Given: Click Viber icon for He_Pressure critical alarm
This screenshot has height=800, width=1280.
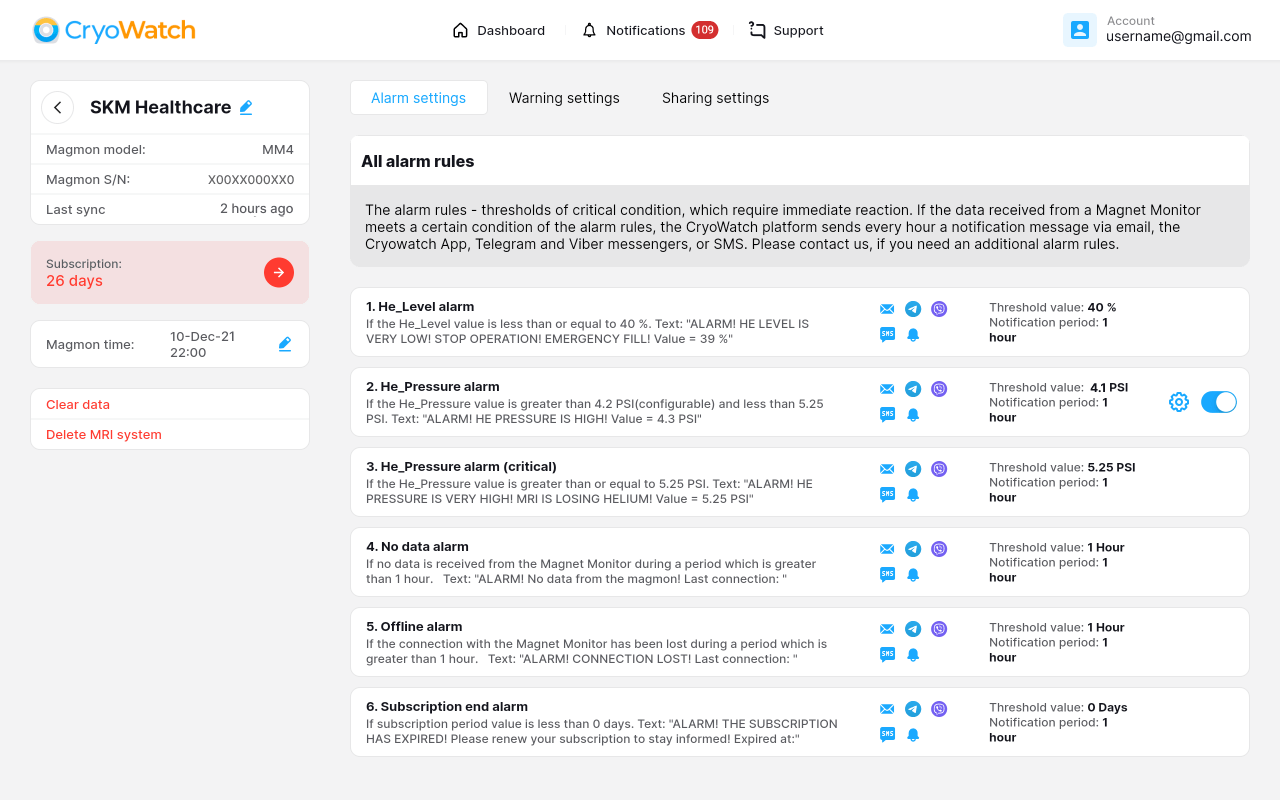Looking at the screenshot, I should pos(939,469).
